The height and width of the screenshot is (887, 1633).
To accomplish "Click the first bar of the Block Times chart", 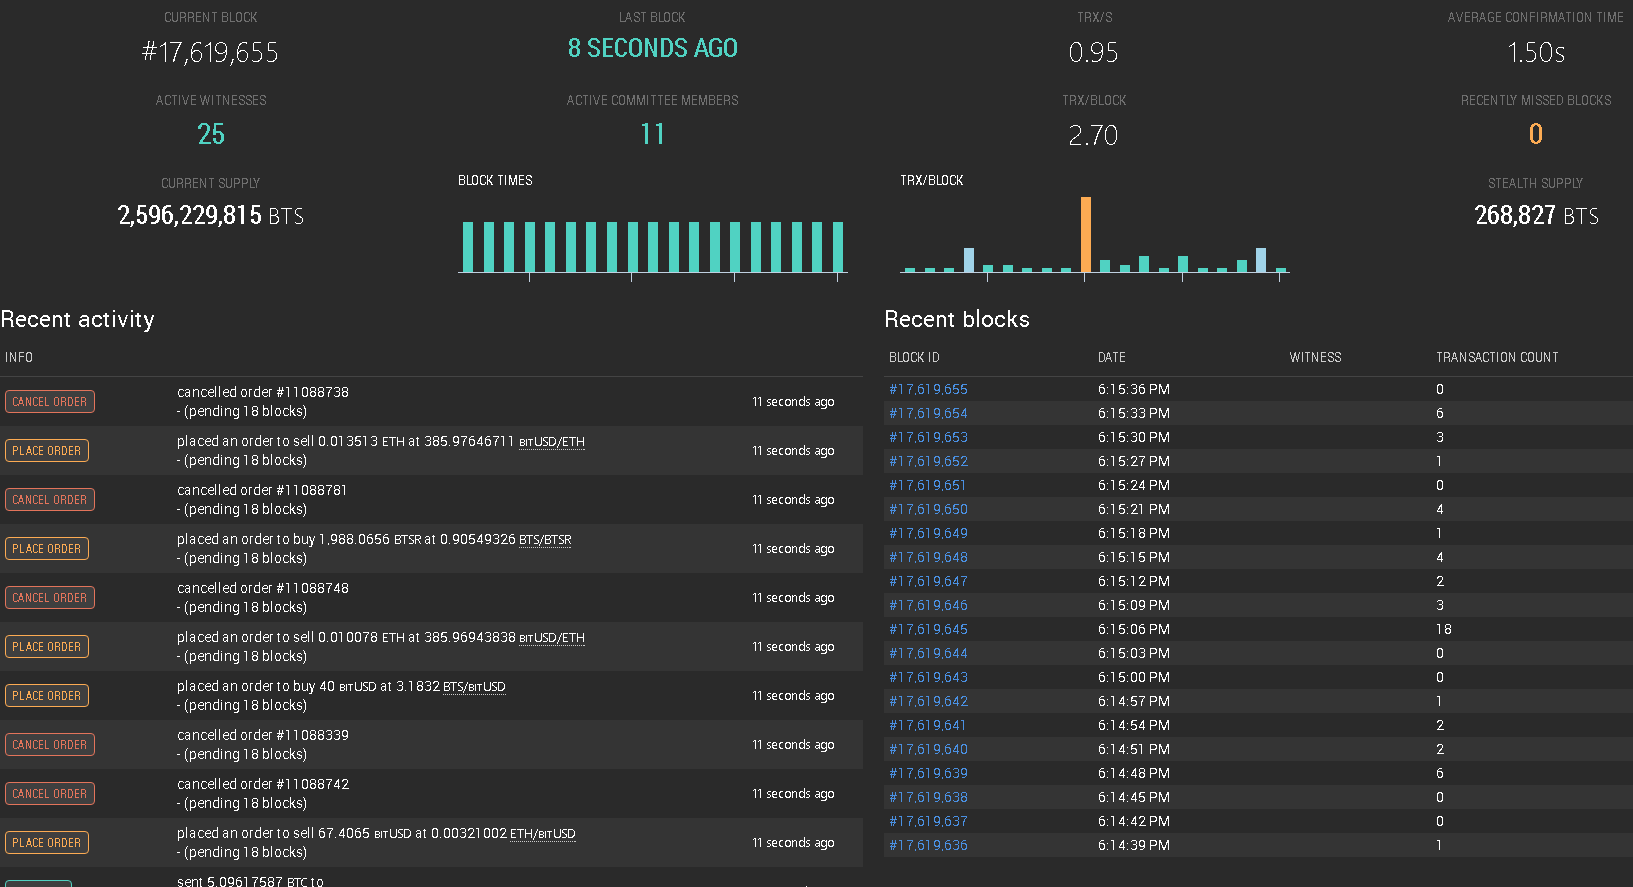I will pyautogui.click(x=467, y=247).
